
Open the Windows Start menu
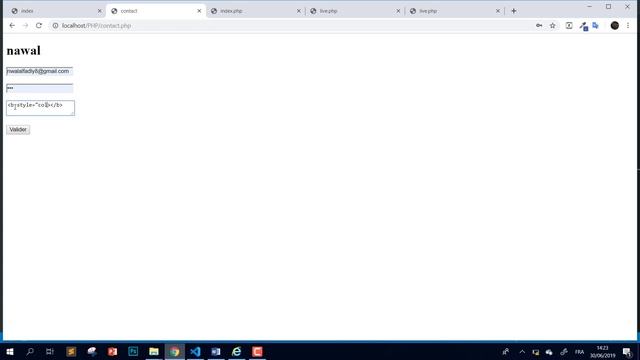(10, 351)
